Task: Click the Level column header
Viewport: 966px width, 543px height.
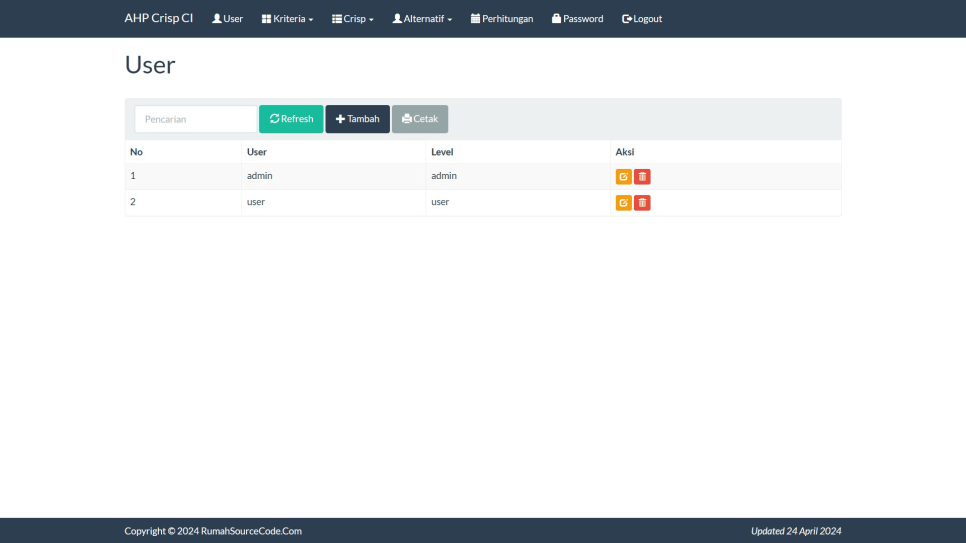Action: coord(443,152)
